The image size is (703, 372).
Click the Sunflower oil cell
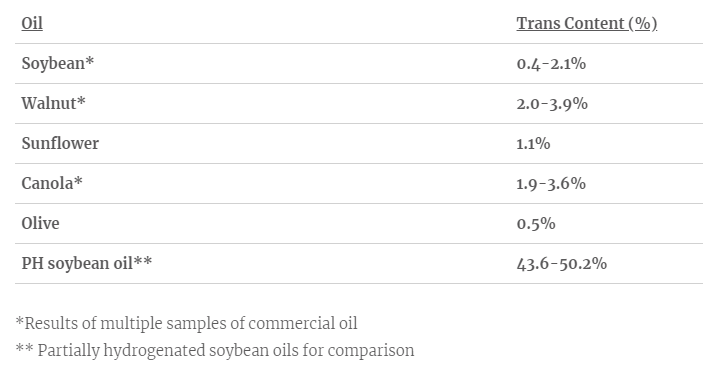(x=60, y=143)
